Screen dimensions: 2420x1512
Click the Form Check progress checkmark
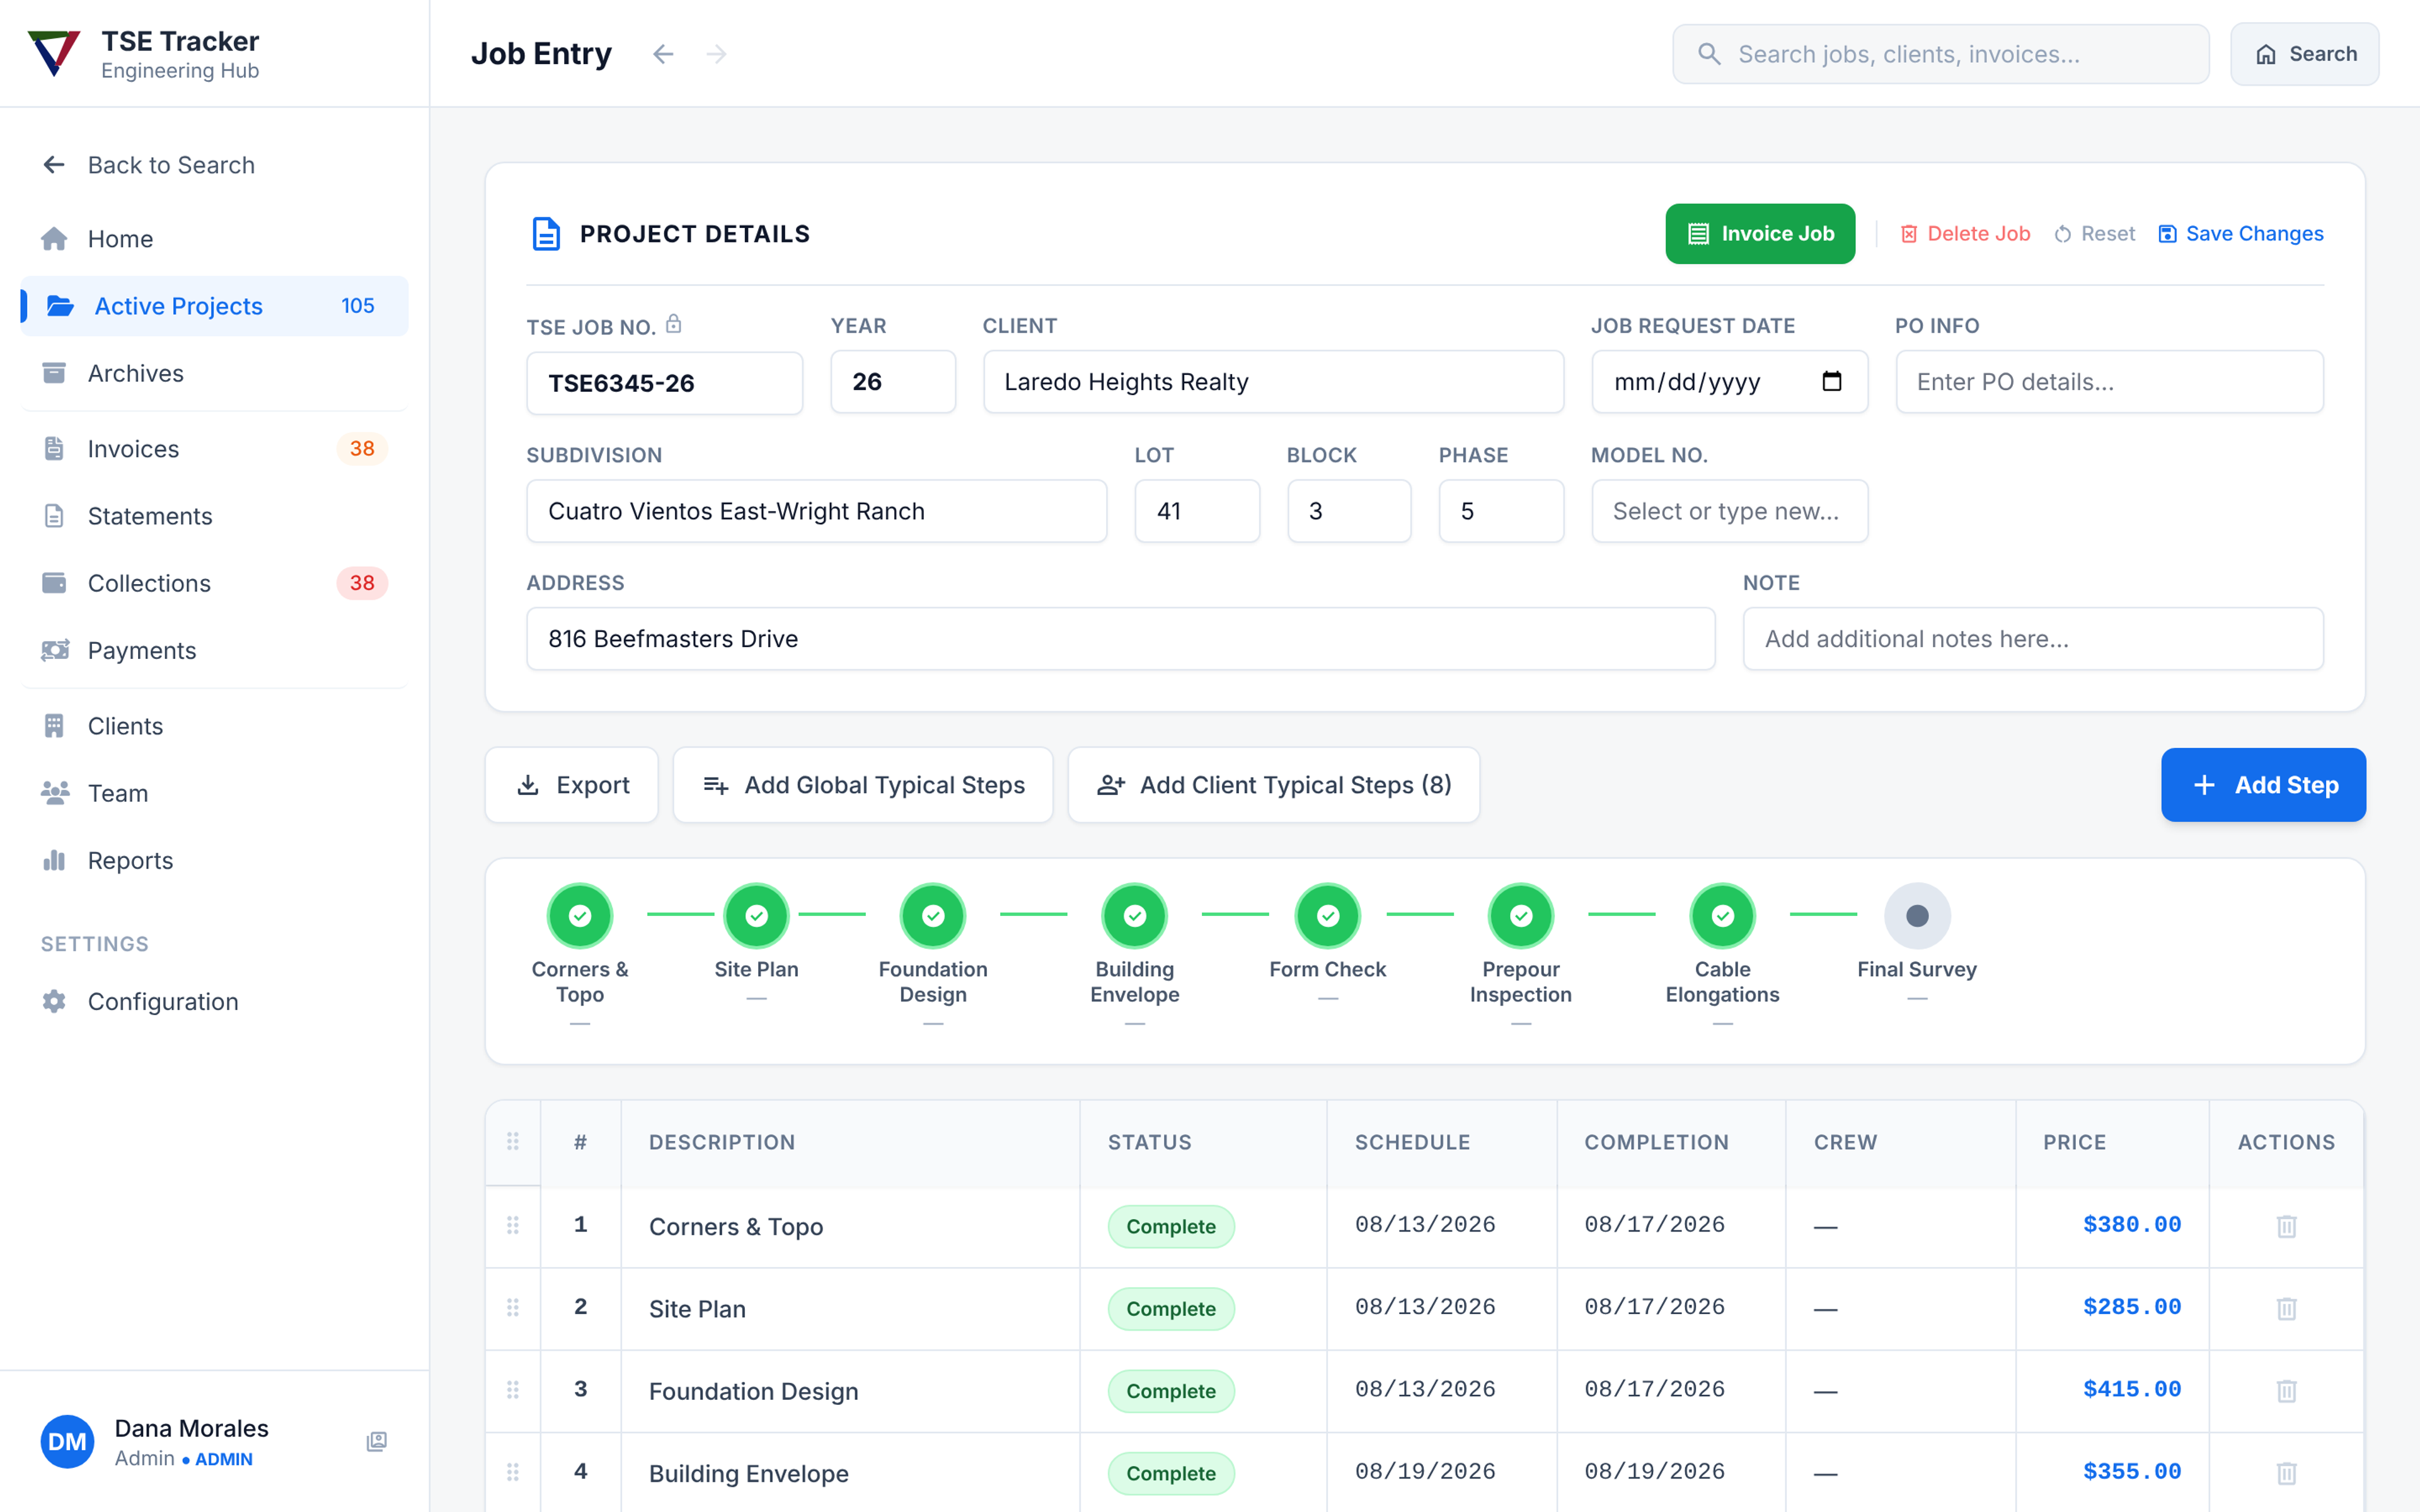pyautogui.click(x=1327, y=915)
